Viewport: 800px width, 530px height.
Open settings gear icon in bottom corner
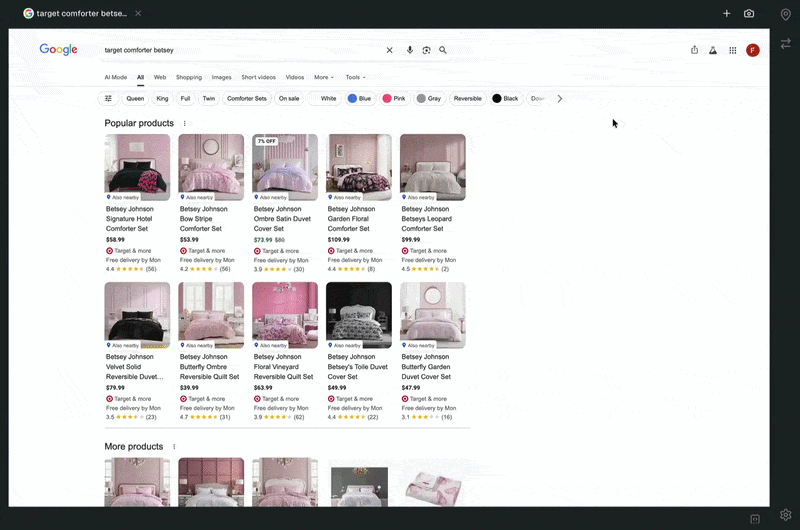pos(786,515)
